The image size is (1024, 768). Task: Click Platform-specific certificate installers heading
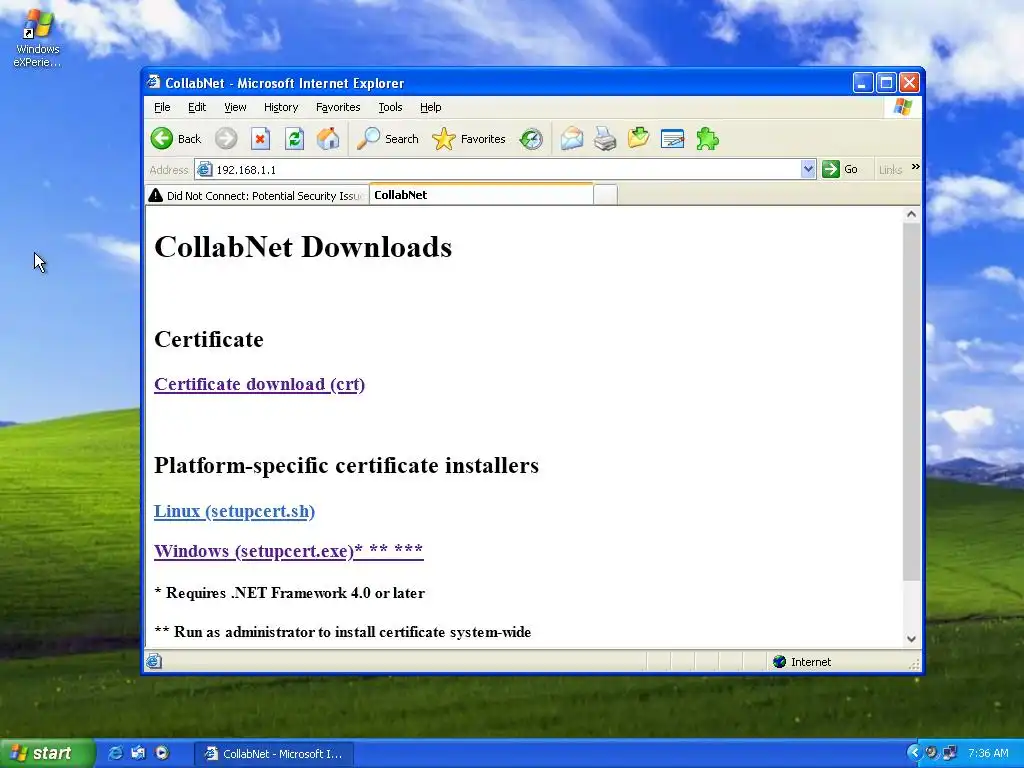347,466
